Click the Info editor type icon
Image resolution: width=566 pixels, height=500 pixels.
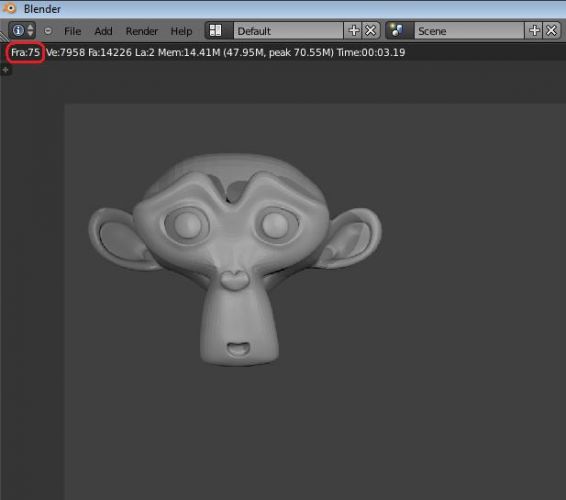tap(18, 30)
